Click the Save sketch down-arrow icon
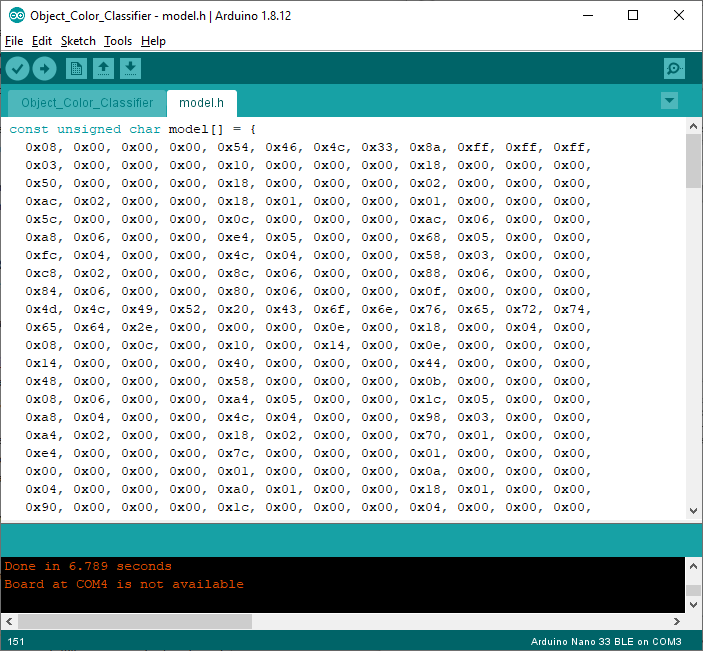Viewport: 703px width, 651px height. click(130, 68)
